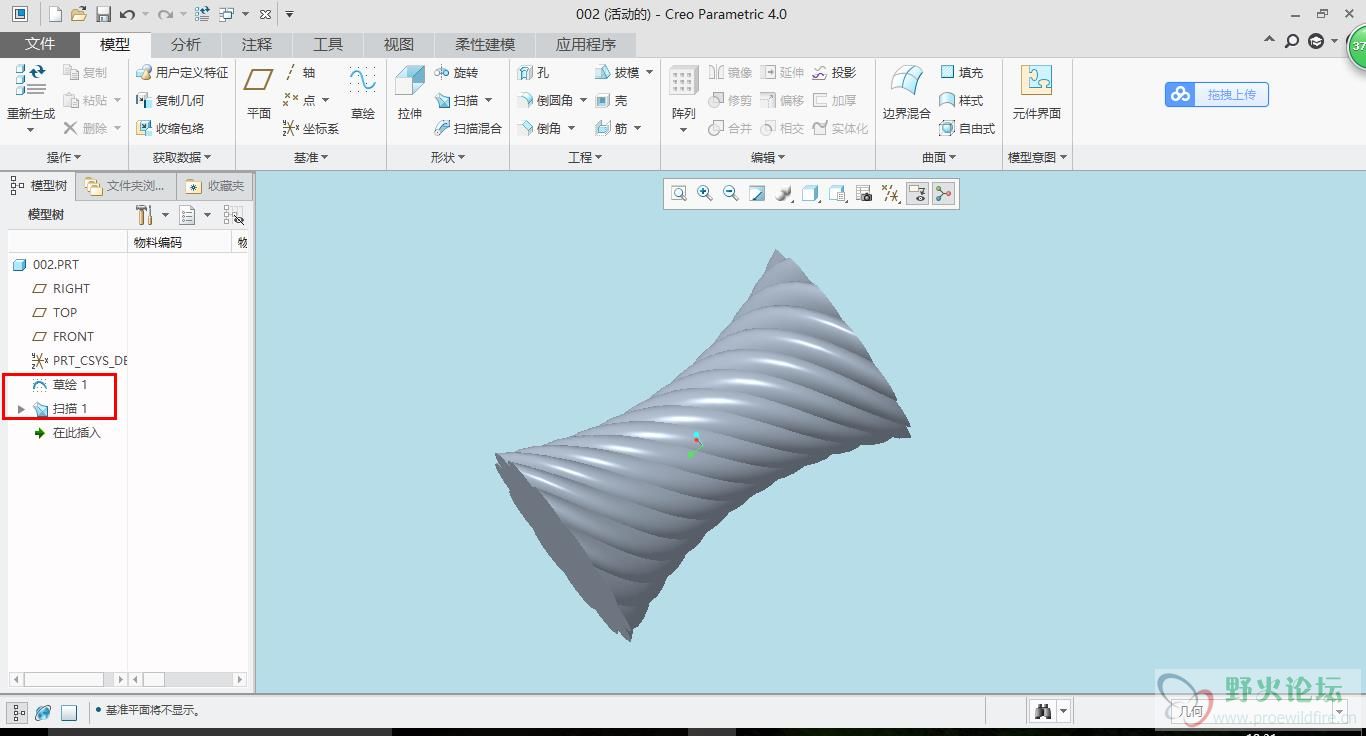This screenshot has height=736, width=1366.
Task: Open the 文件 file menu
Action: click(x=40, y=44)
